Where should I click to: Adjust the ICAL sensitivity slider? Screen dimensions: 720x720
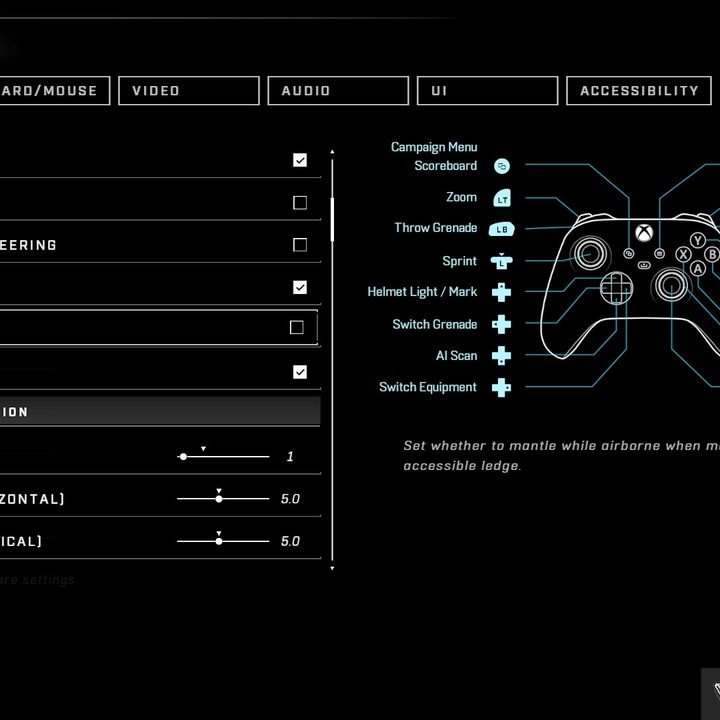tap(224, 541)
